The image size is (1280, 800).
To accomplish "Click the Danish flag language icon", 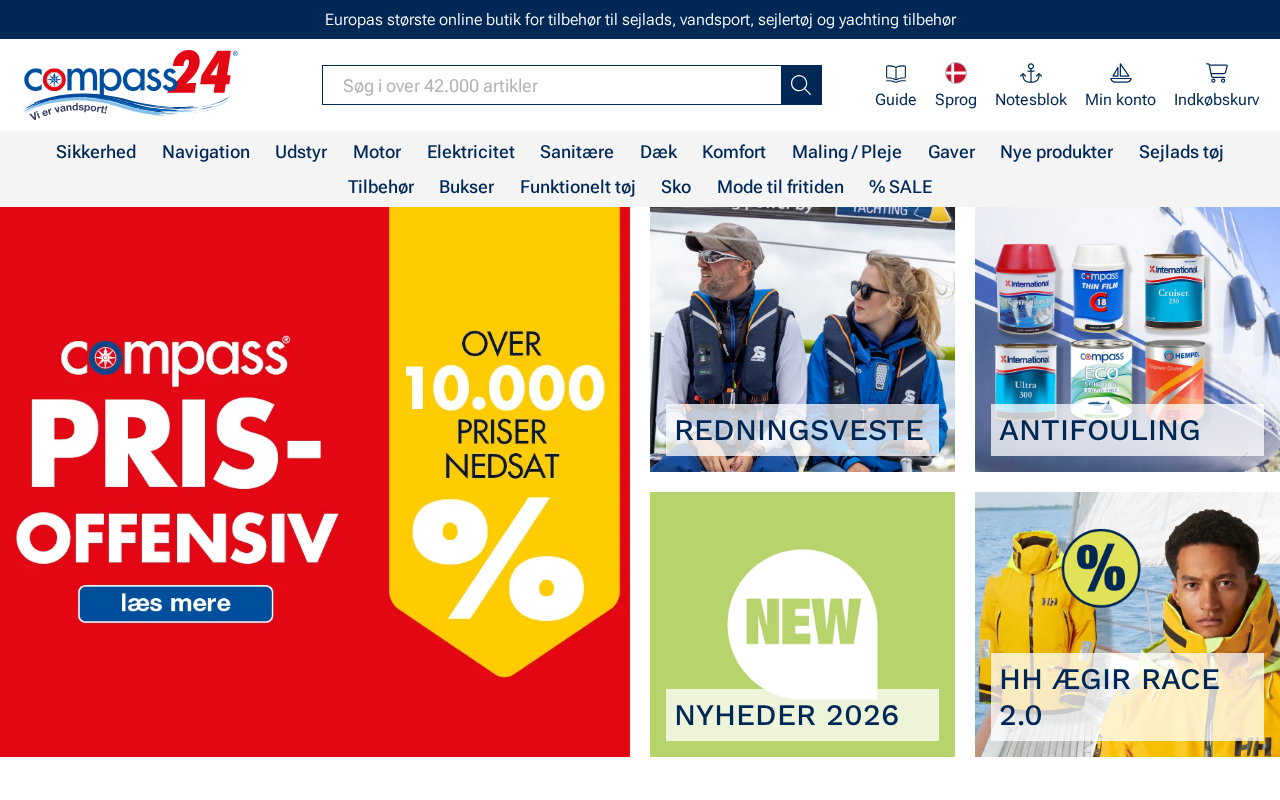I will coord(956,73).
